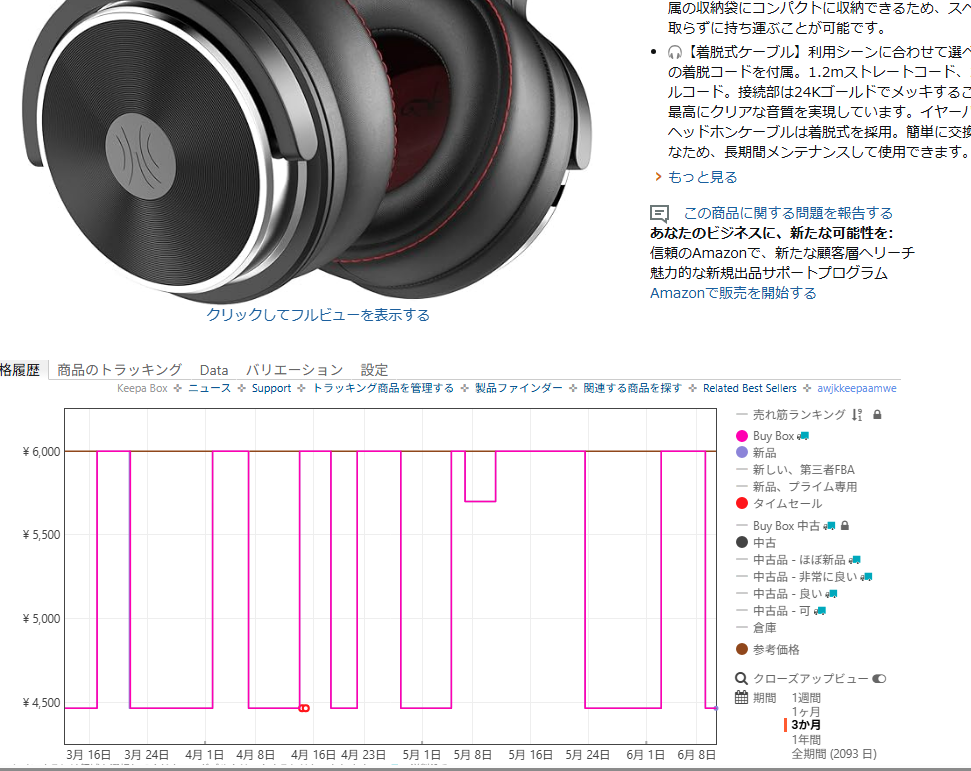Show the 倉庫 price line
The height and width of the screenshot is (771, 971).
click(x=756, y=628)
